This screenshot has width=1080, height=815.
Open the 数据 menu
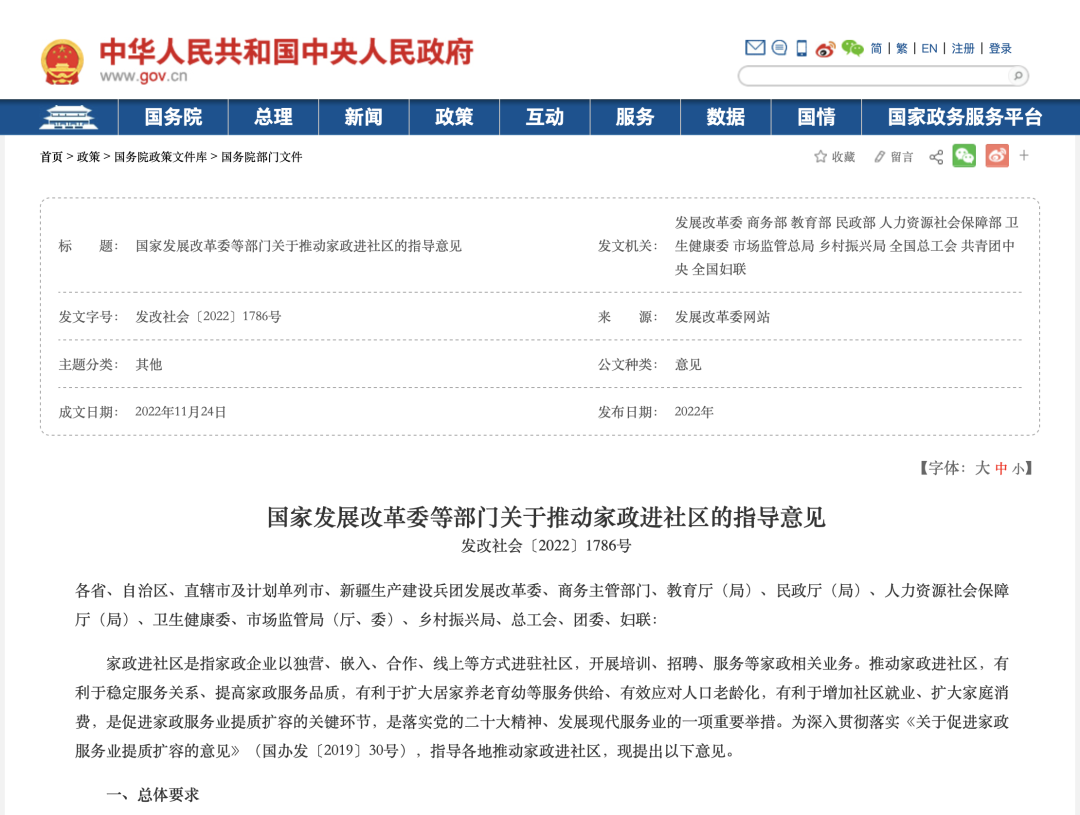tap(726, 117)
